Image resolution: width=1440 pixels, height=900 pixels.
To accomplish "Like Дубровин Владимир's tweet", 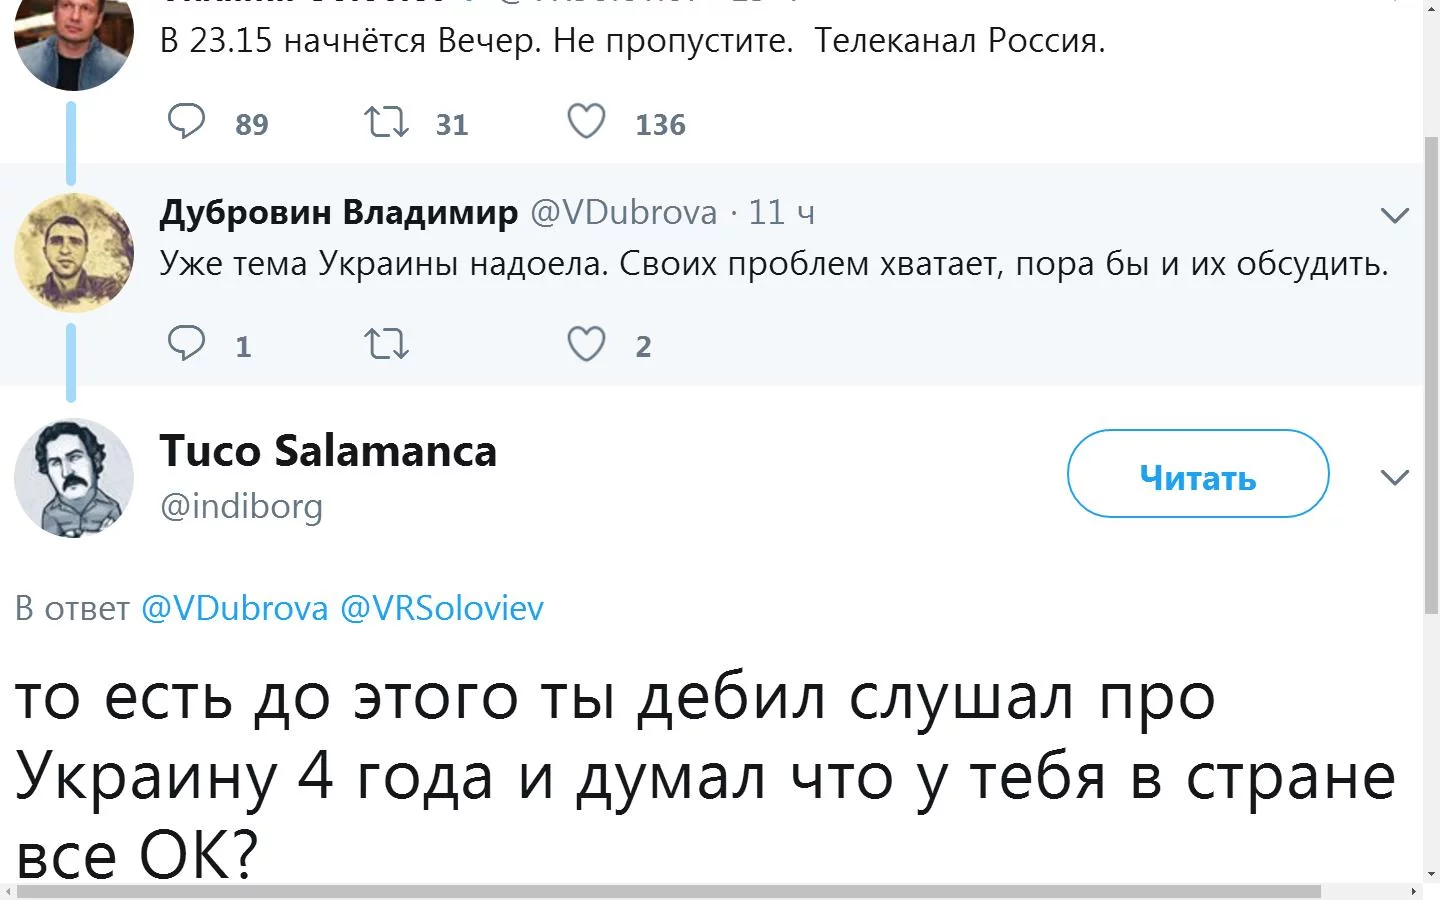I will coord(586,344).
